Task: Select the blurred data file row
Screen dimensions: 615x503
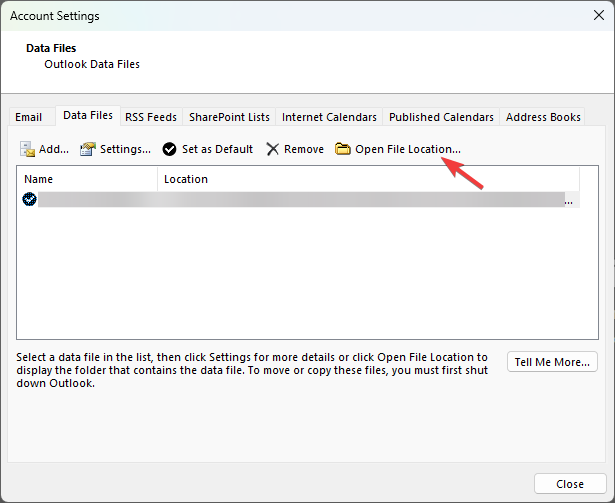Action: click(x=300, y=199)
